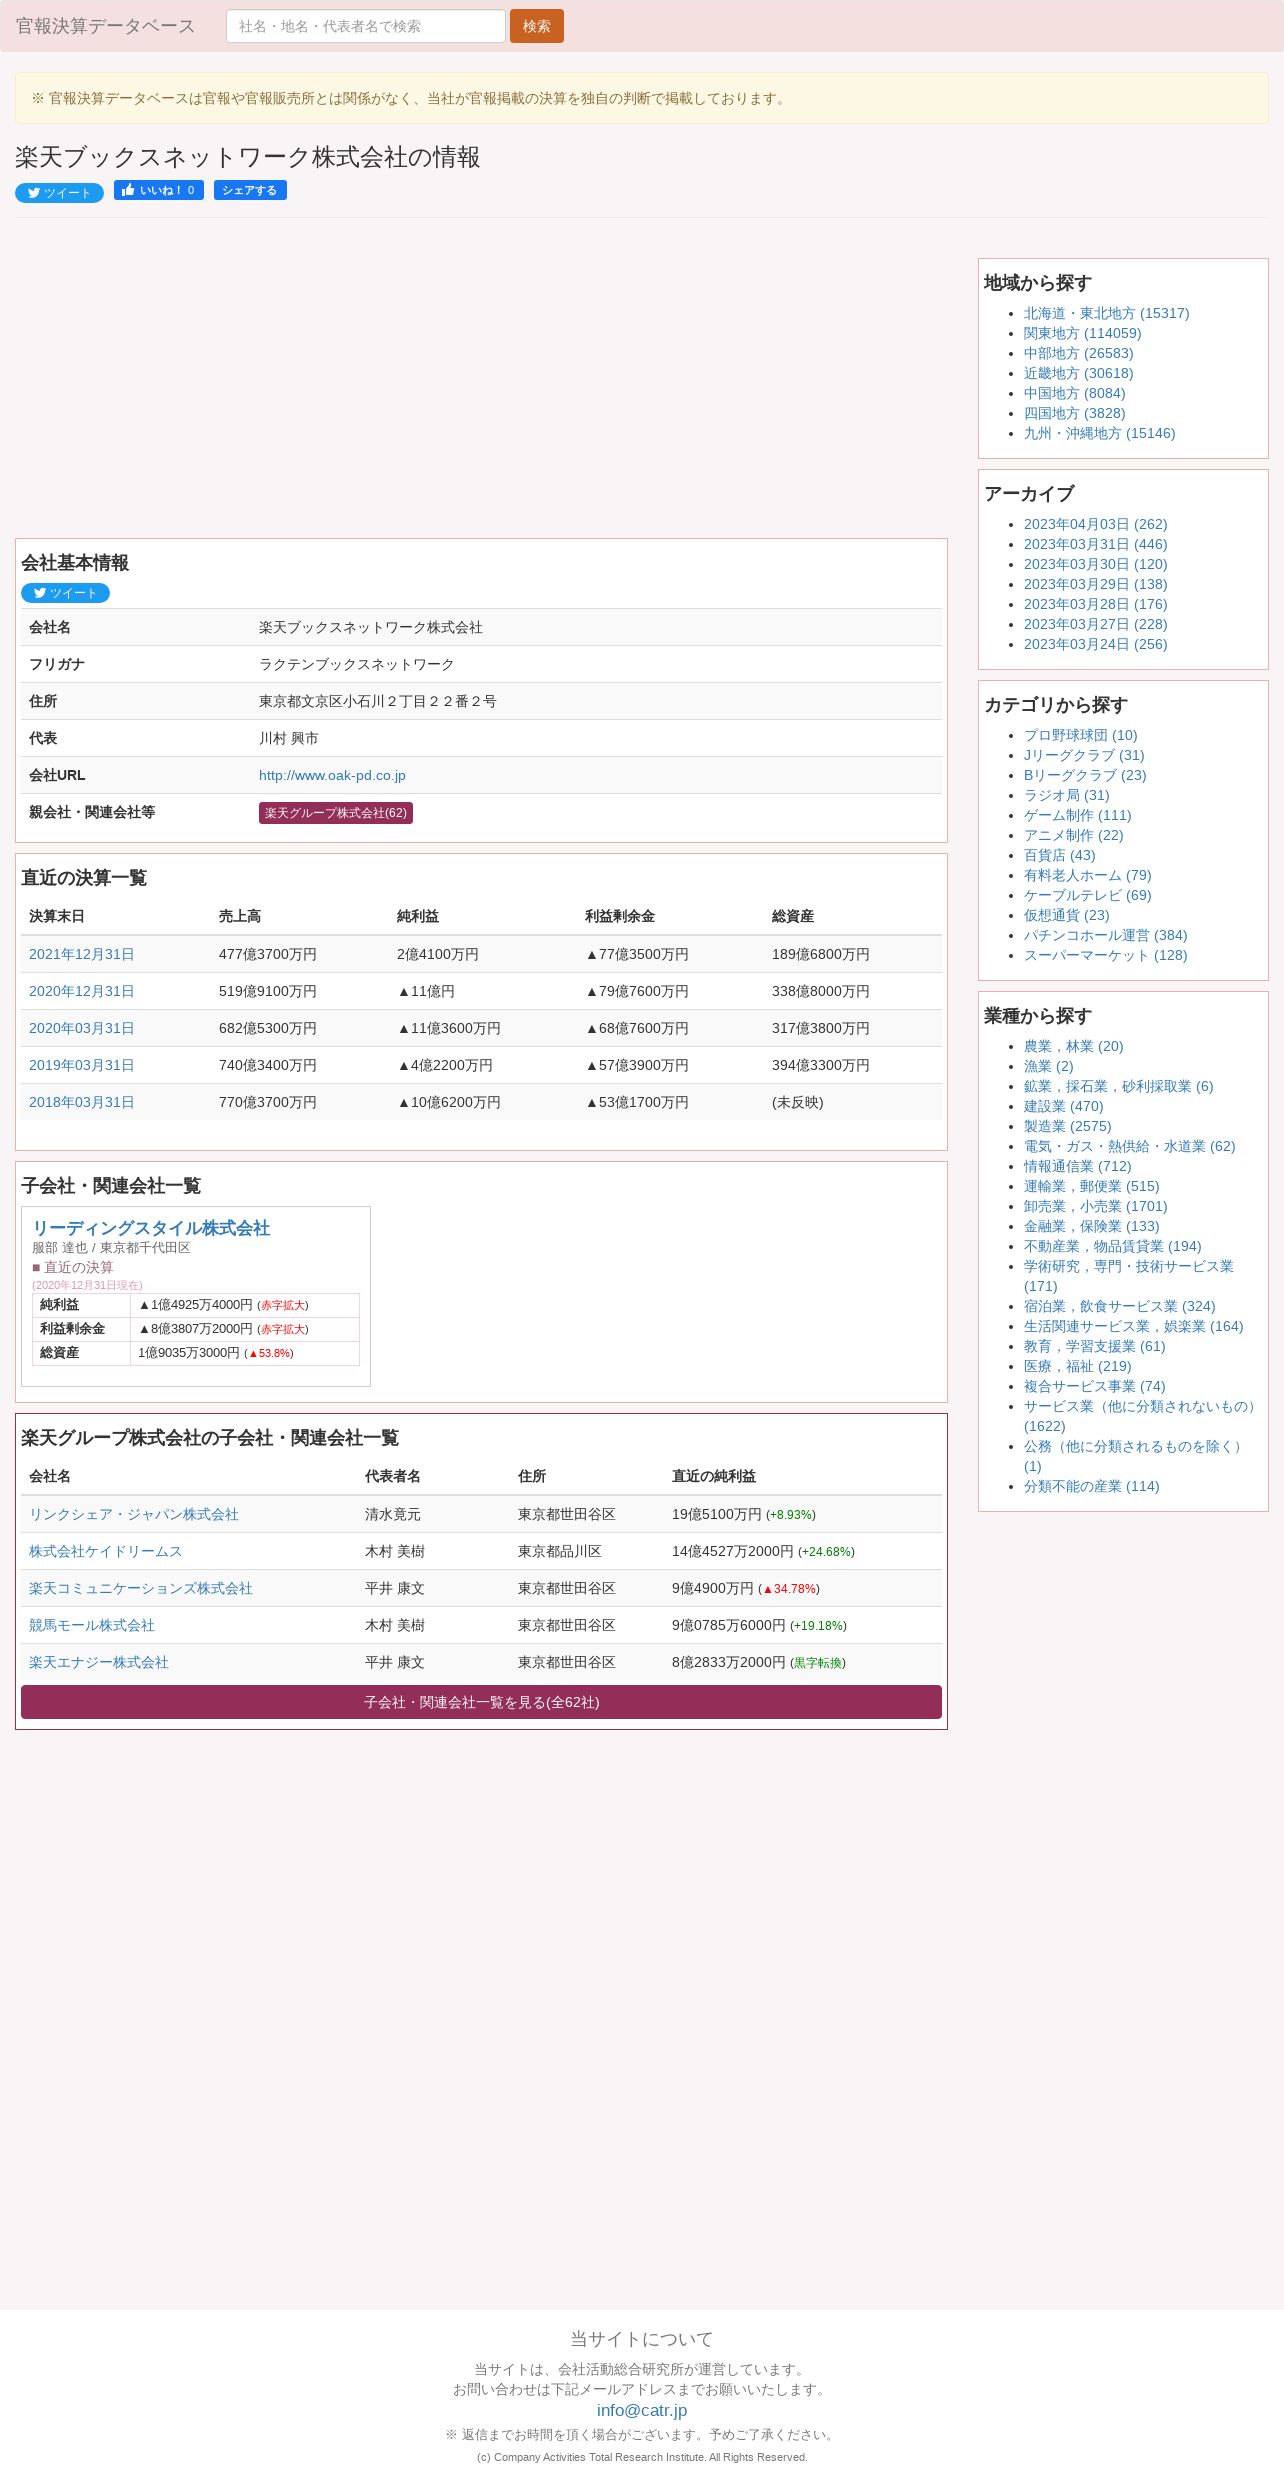Open industry 医療，福祉 (219)
This screenshot has height=2475, width=1284.
point(1077,1366)
